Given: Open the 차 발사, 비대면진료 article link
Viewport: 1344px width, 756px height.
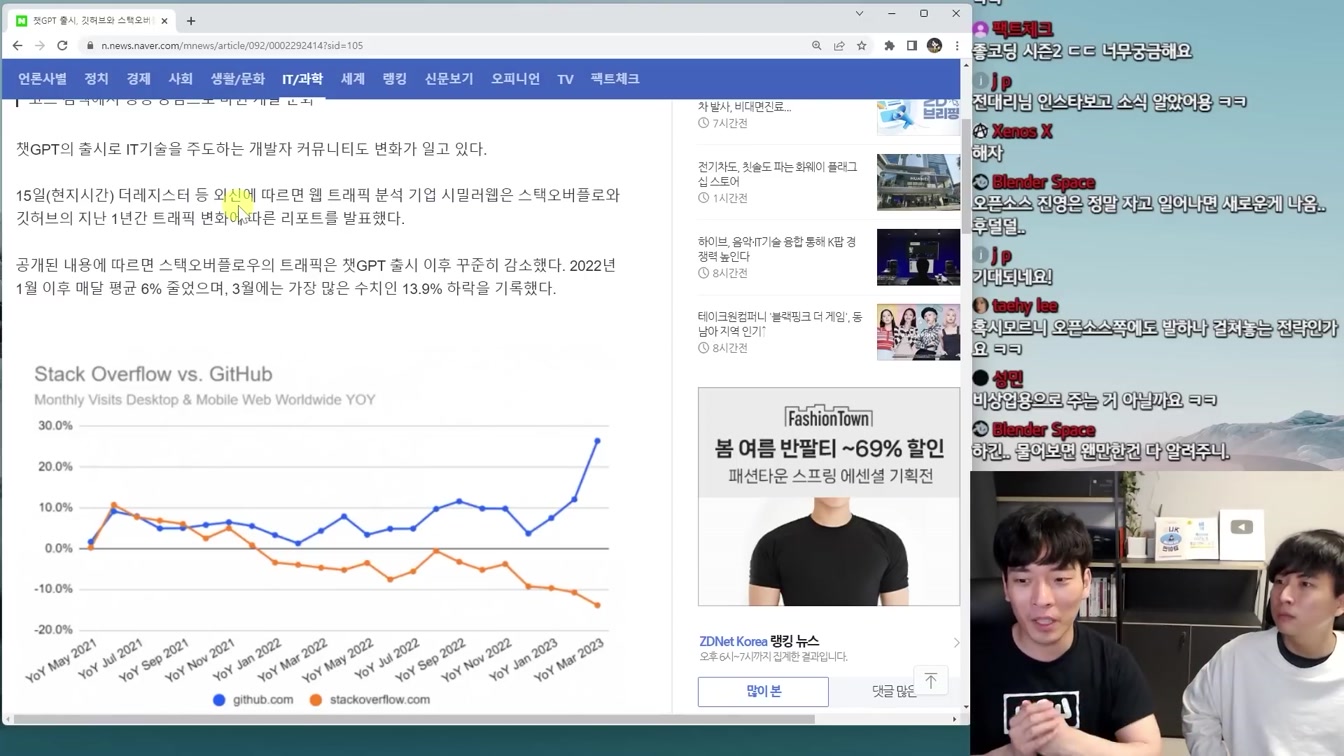Looking at the screenshot, I should point(744,106).
